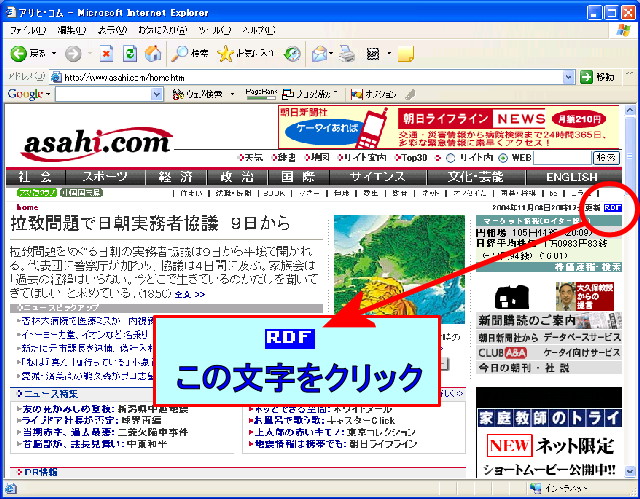The width and height of the screenshot is (640, 499).
Task: Refresh the page with green arrows icon
Action: pyautogui.click(x=130, y=53)
